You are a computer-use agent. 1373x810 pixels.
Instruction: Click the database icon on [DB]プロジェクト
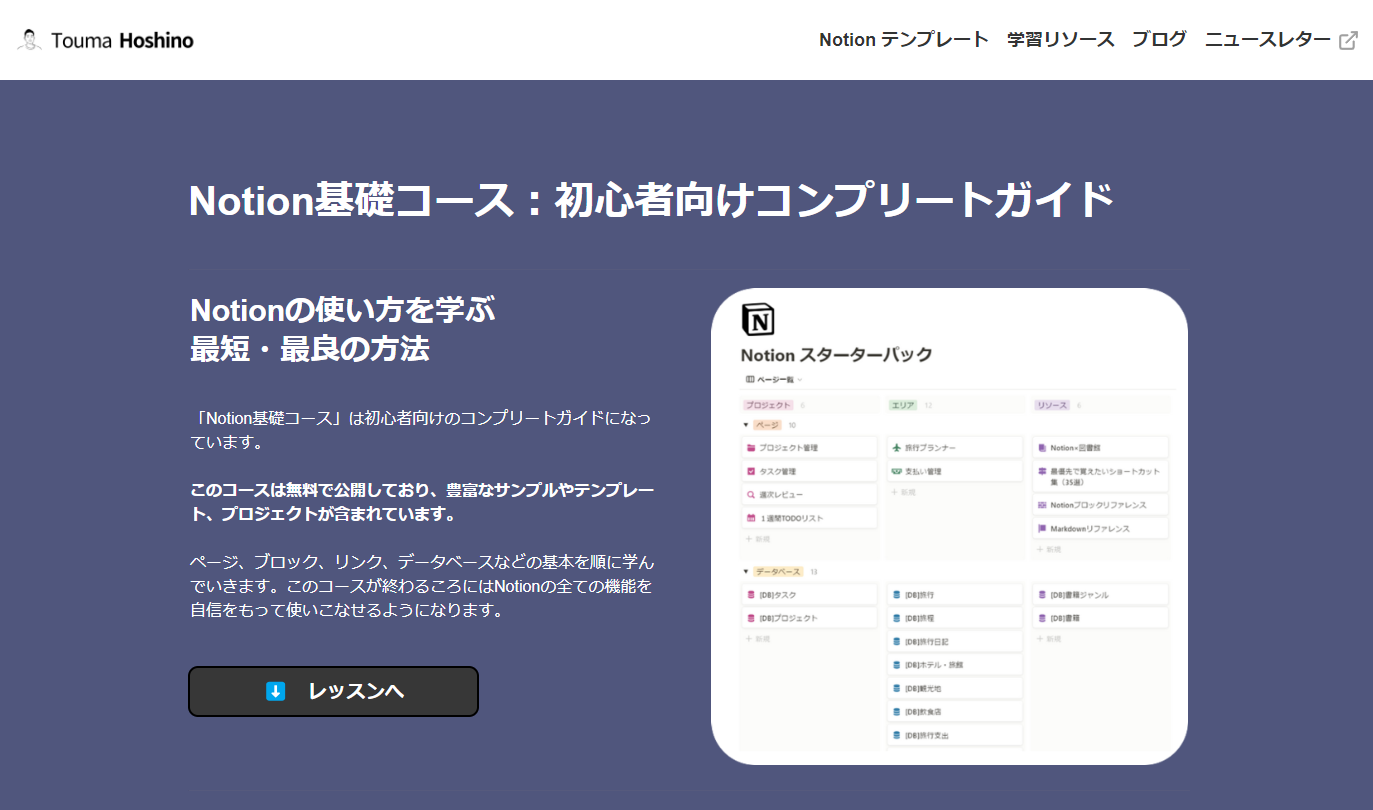751,618
